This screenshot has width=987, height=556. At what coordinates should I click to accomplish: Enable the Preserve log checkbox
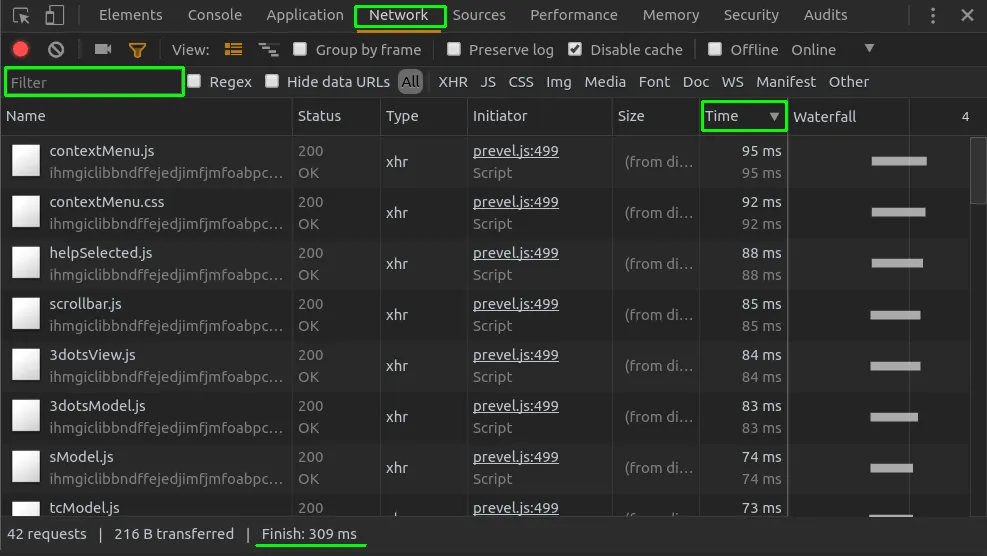point(453,49)
